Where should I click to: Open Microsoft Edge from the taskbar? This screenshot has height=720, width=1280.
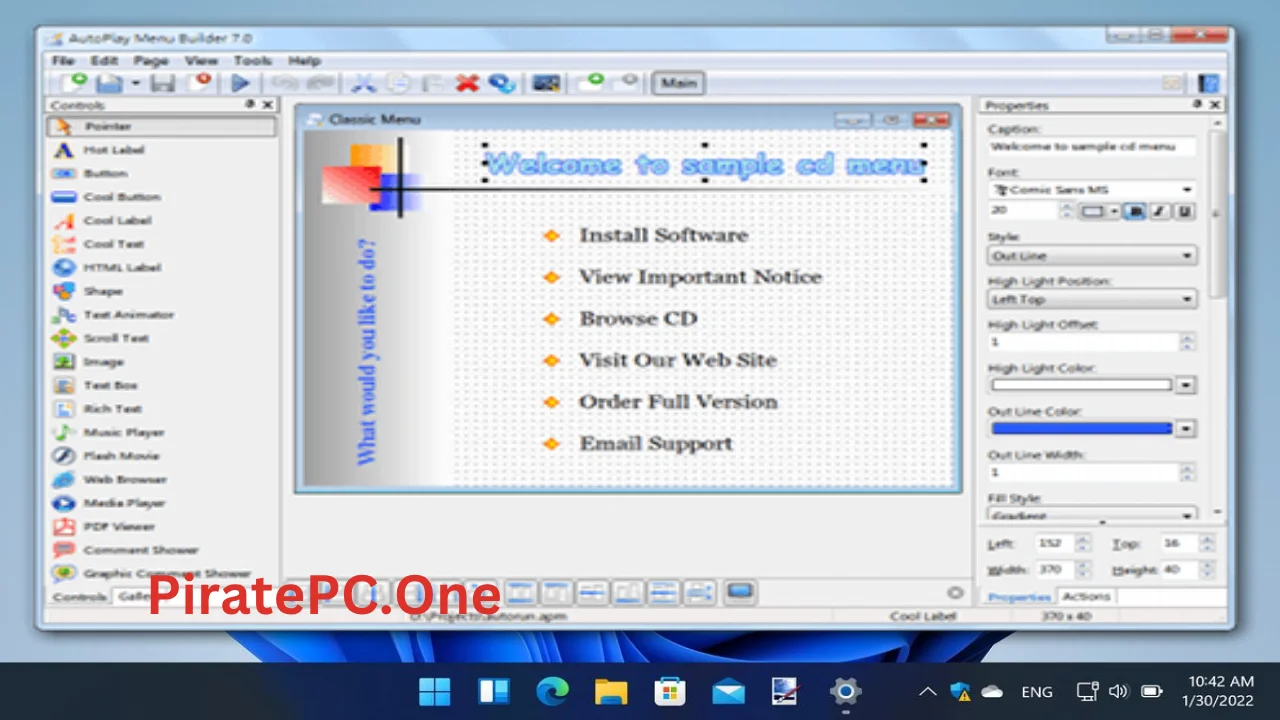coord(552,691)
